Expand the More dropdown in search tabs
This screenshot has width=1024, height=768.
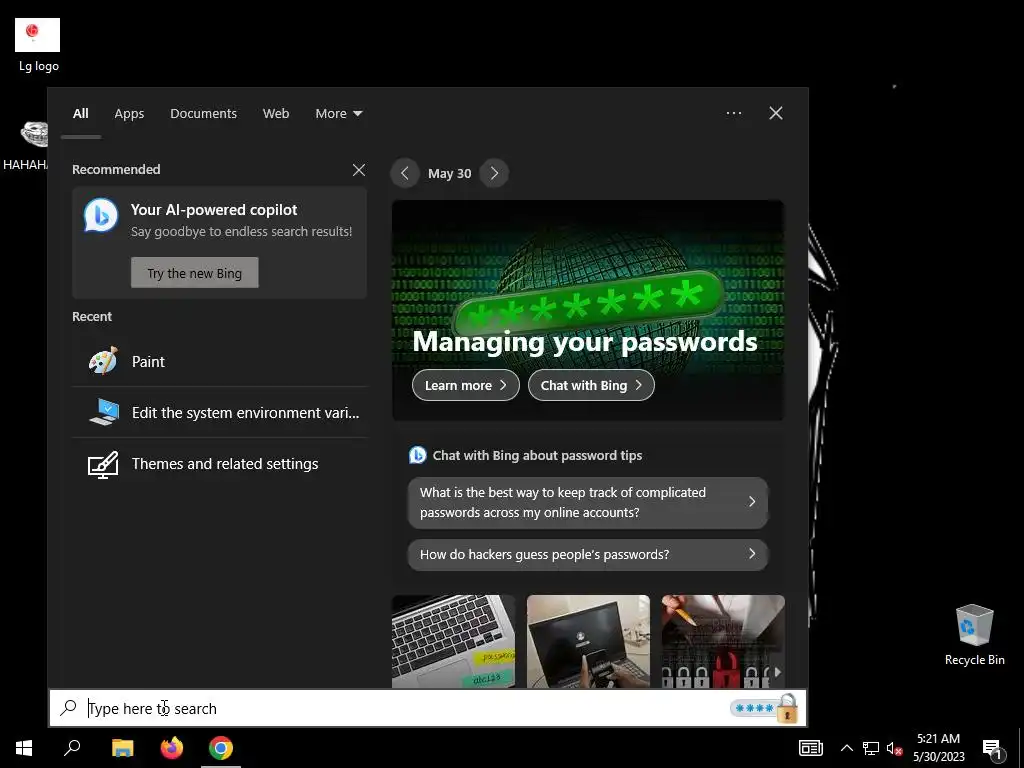click(338, 114)
